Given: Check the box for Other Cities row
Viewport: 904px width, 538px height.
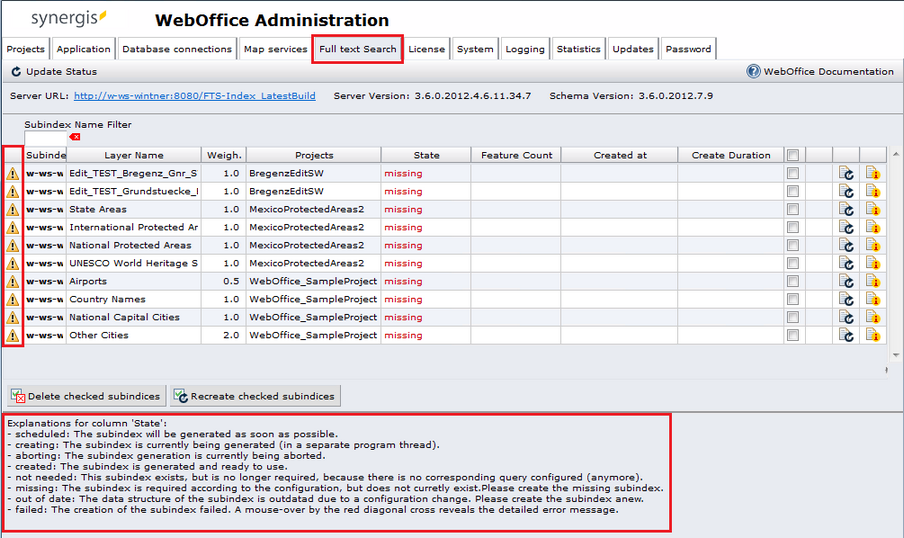Looking at the screenshot, I should click(x=793, y=335).
